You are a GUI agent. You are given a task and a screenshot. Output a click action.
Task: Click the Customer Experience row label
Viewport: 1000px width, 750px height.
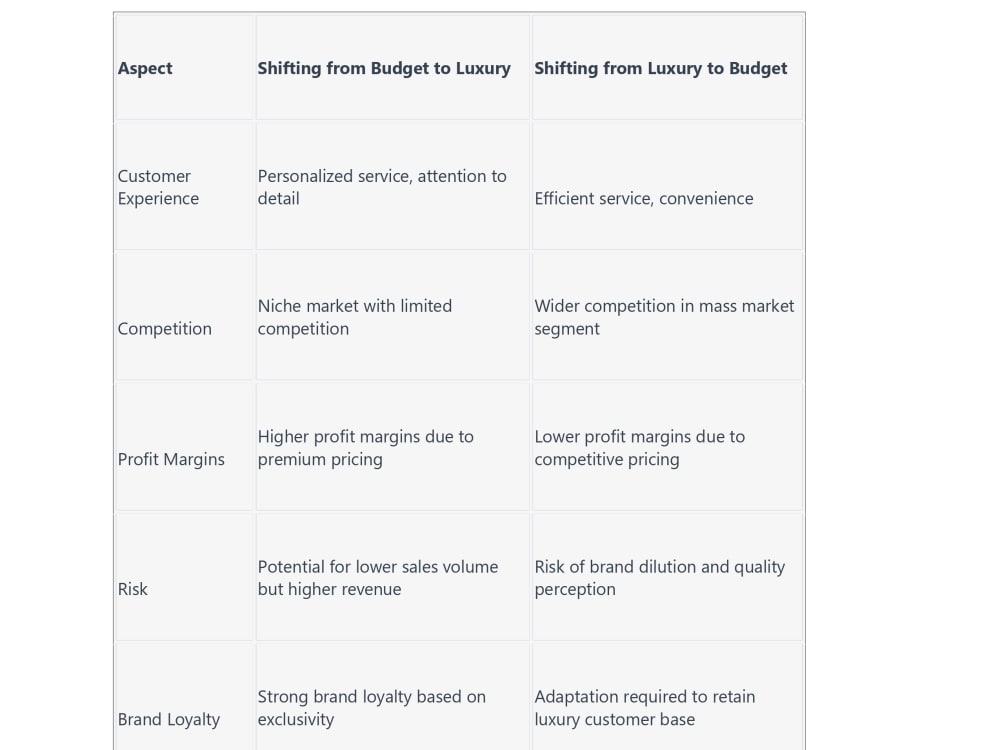158,187
